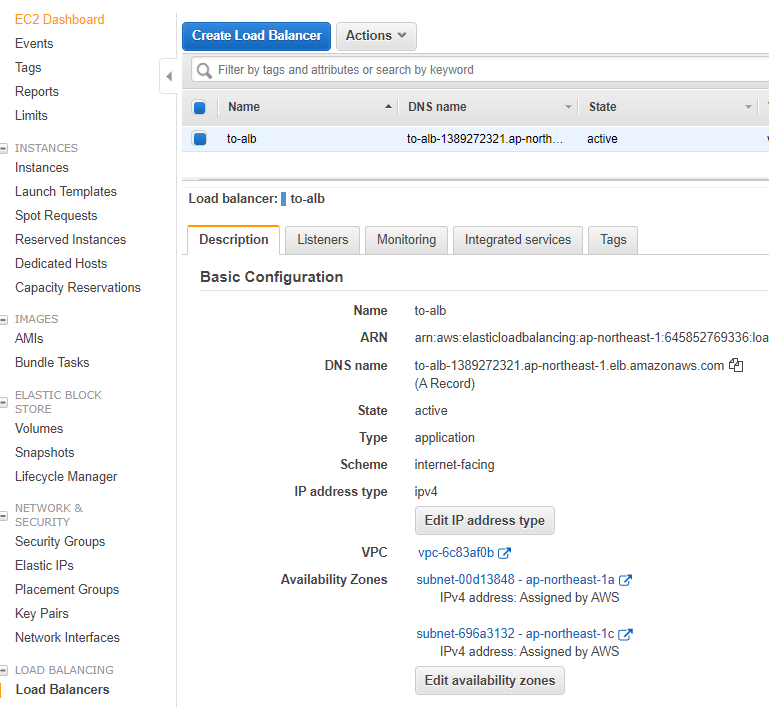Screen dimensions: 769x707
Task: Open Elastic IPs in sidebar
Action: (44, 566)
